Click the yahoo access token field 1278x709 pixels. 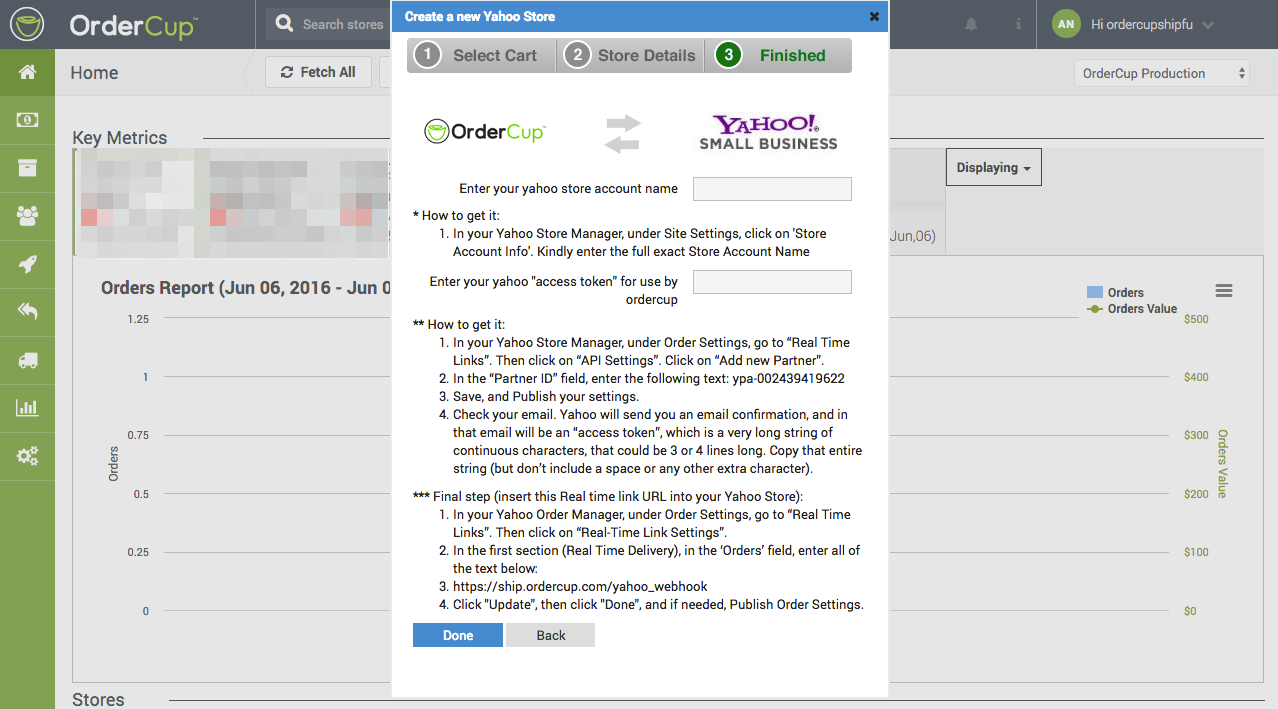coord(772,282)
